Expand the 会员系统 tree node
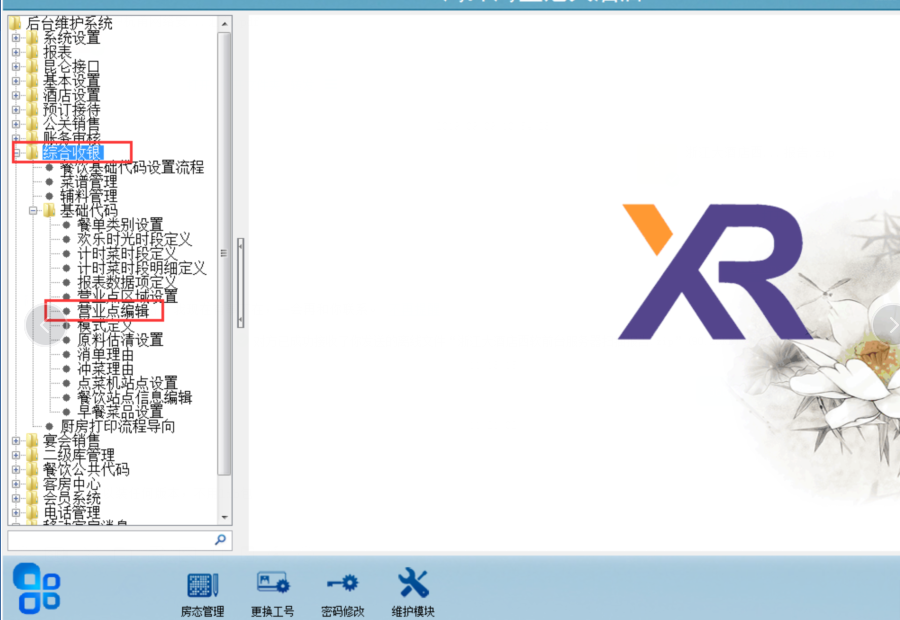The width and height of the screenshot is (900, 620). pyautogui.click(x=16, y=498)
